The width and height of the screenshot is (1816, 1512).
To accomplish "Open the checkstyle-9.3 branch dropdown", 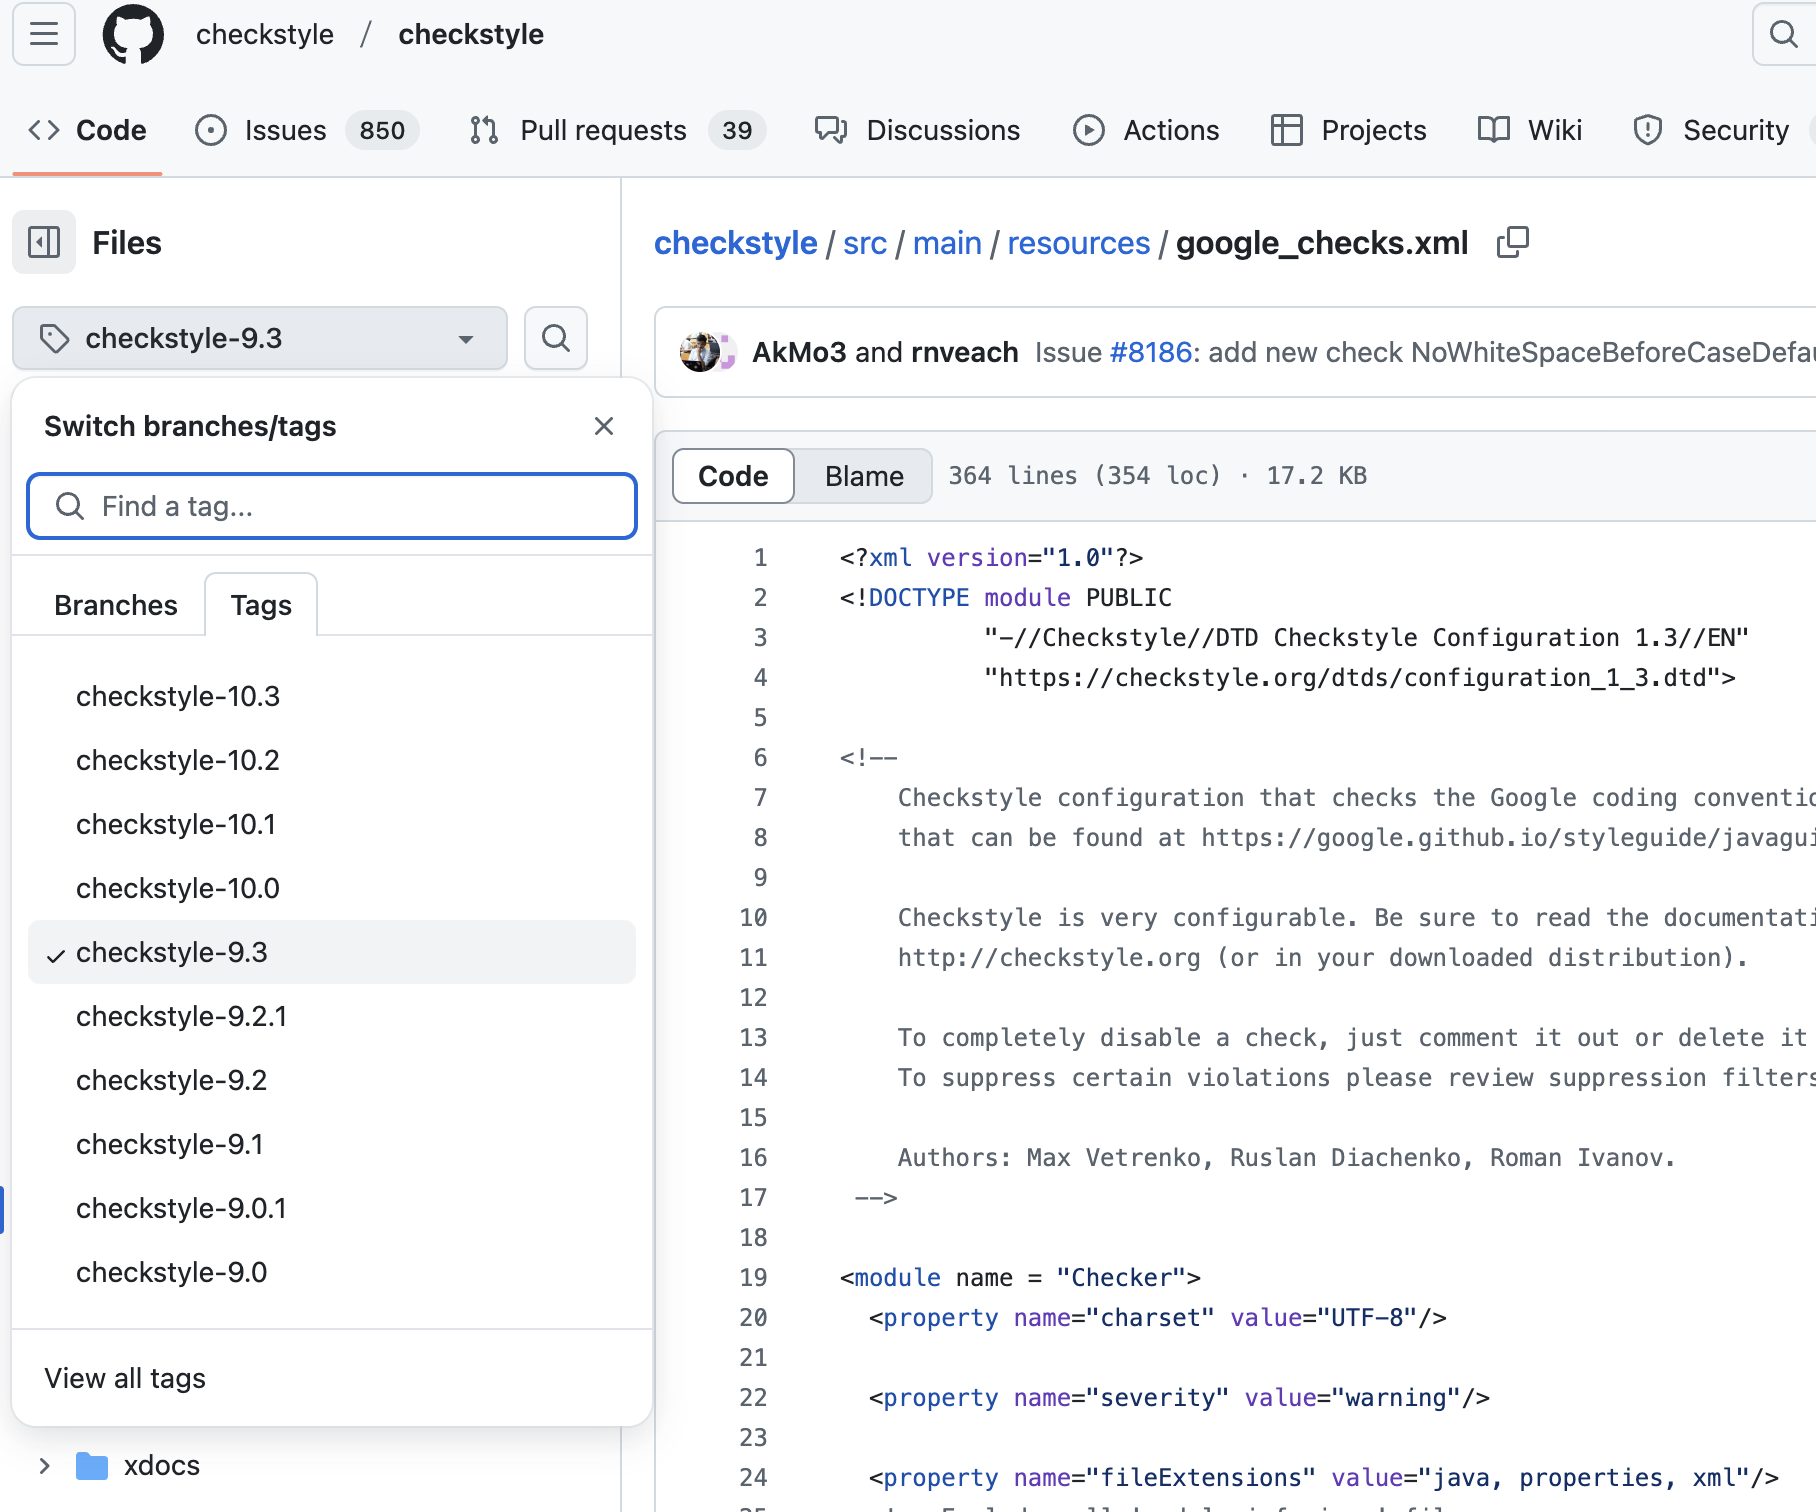I will tap(259, 338).
